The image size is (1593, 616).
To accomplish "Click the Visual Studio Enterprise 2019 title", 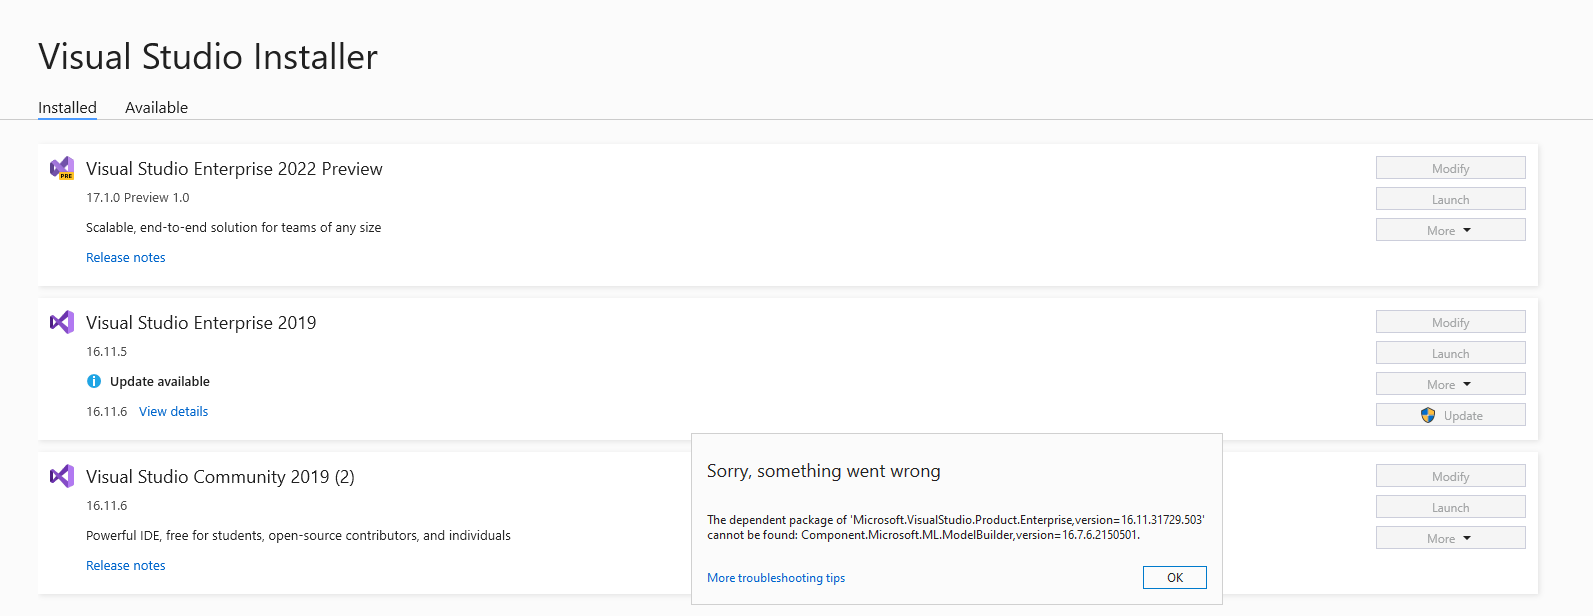I will click(201, 323).
